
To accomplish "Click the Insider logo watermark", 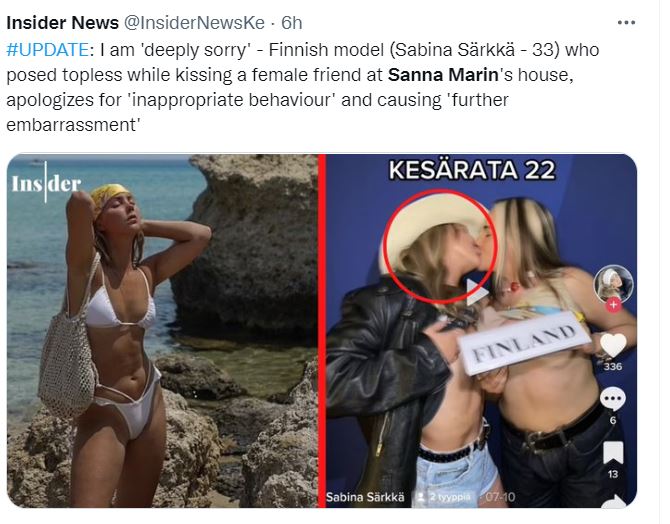I will (46, 183).
